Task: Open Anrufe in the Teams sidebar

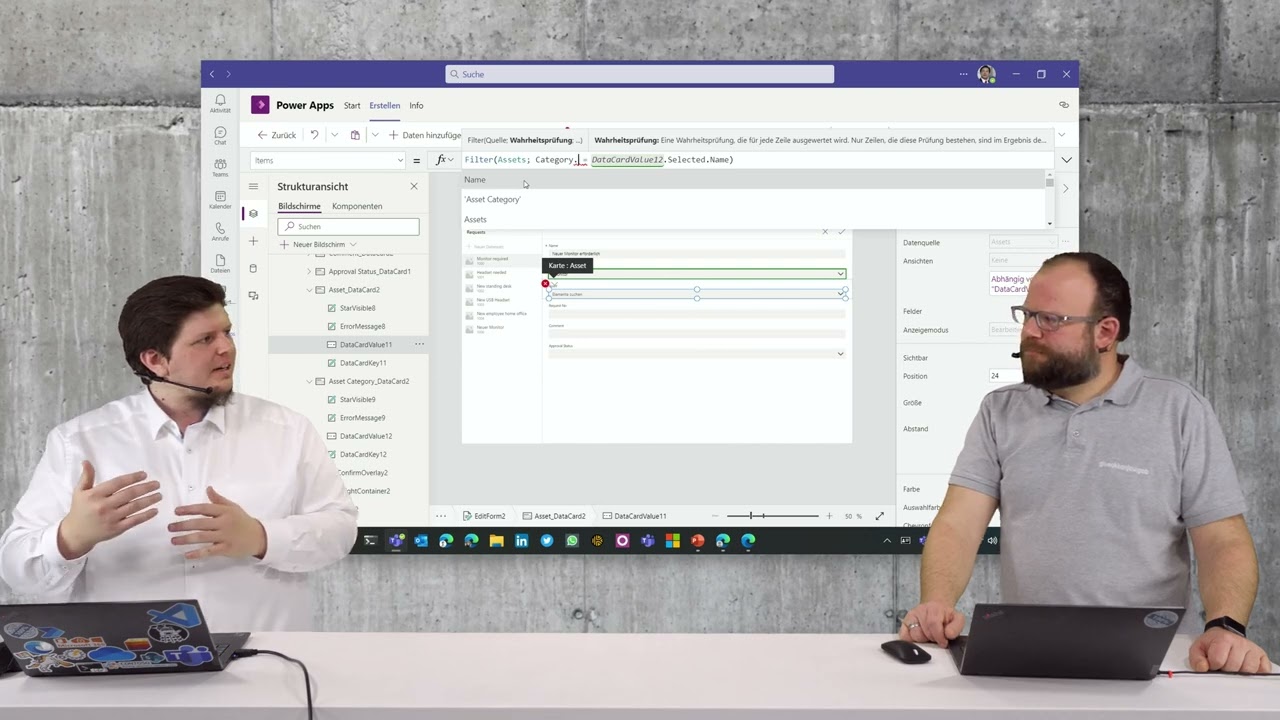Action: (x=220, y=231)
